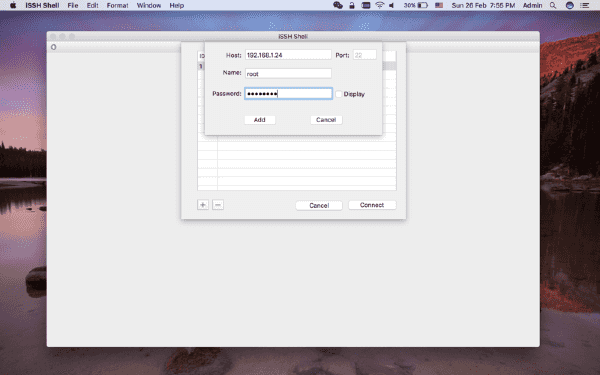Click into the Password field

coord(288,94)
